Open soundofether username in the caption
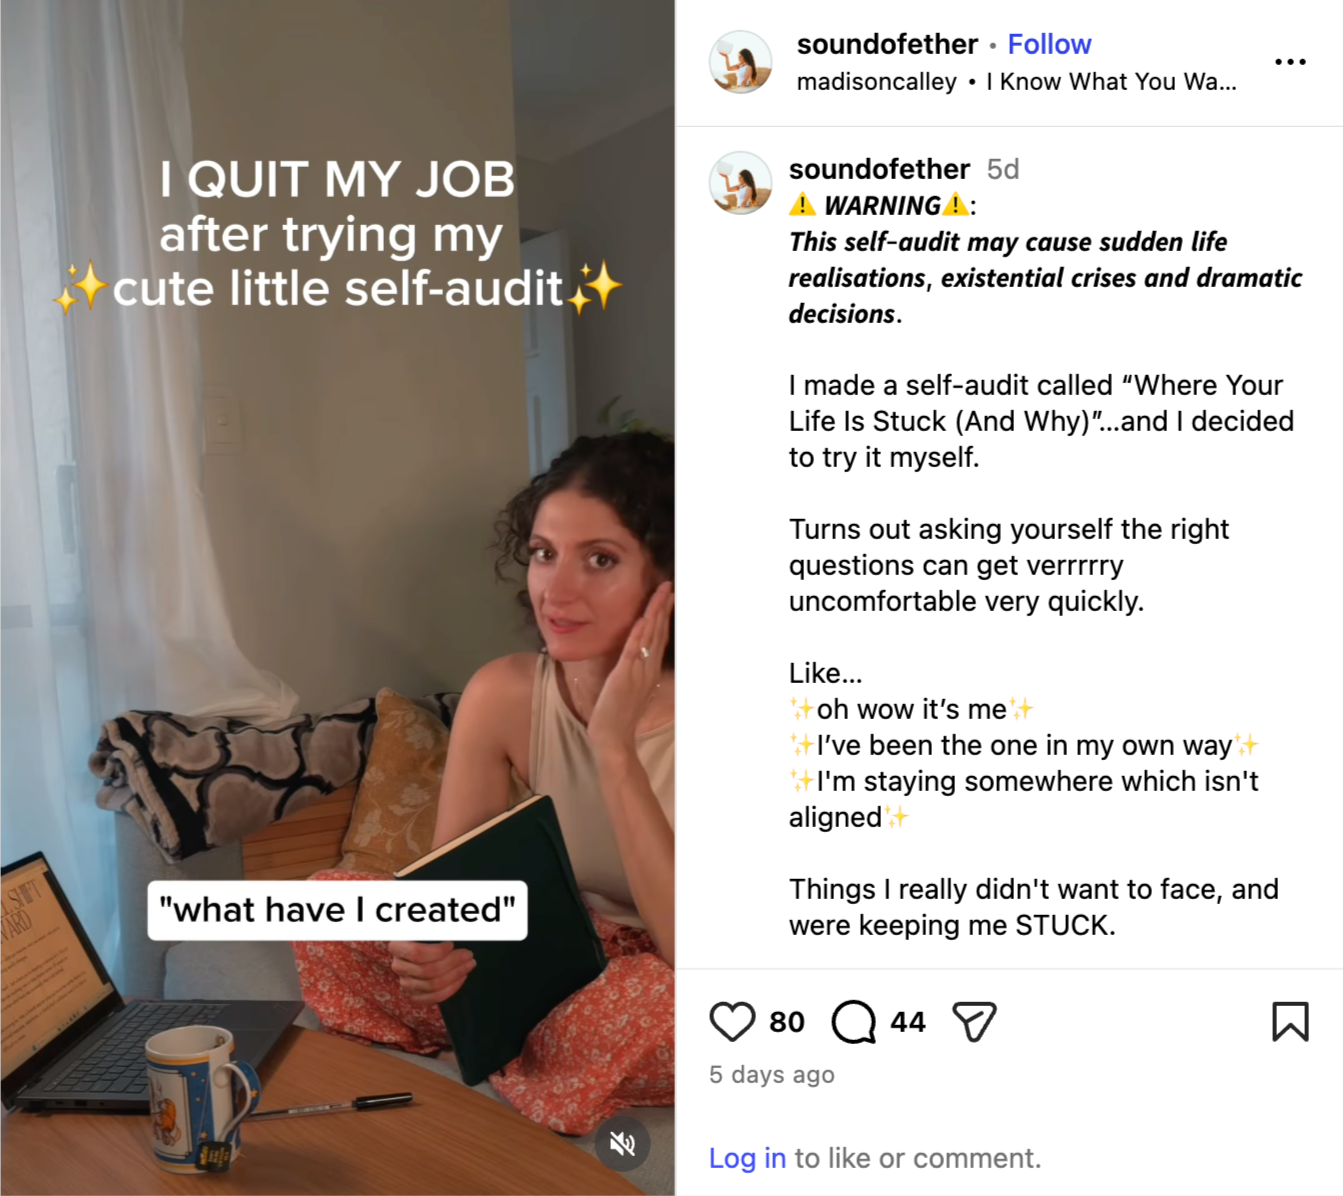1343x1196 pixels. [879, 169]
